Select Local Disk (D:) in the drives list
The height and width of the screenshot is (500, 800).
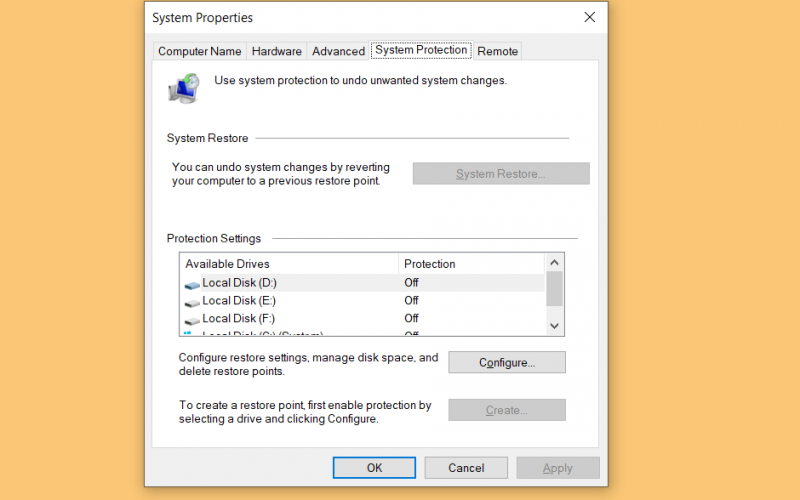(x=362, y=283)
